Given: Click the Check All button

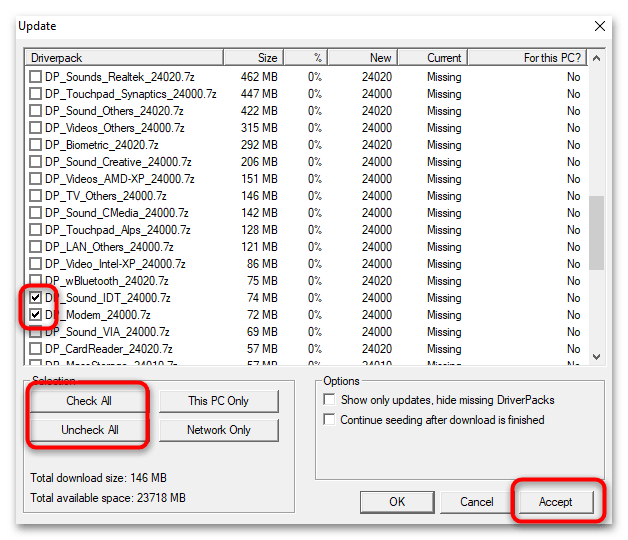Looking at the screenshot, I should point(89,401).
